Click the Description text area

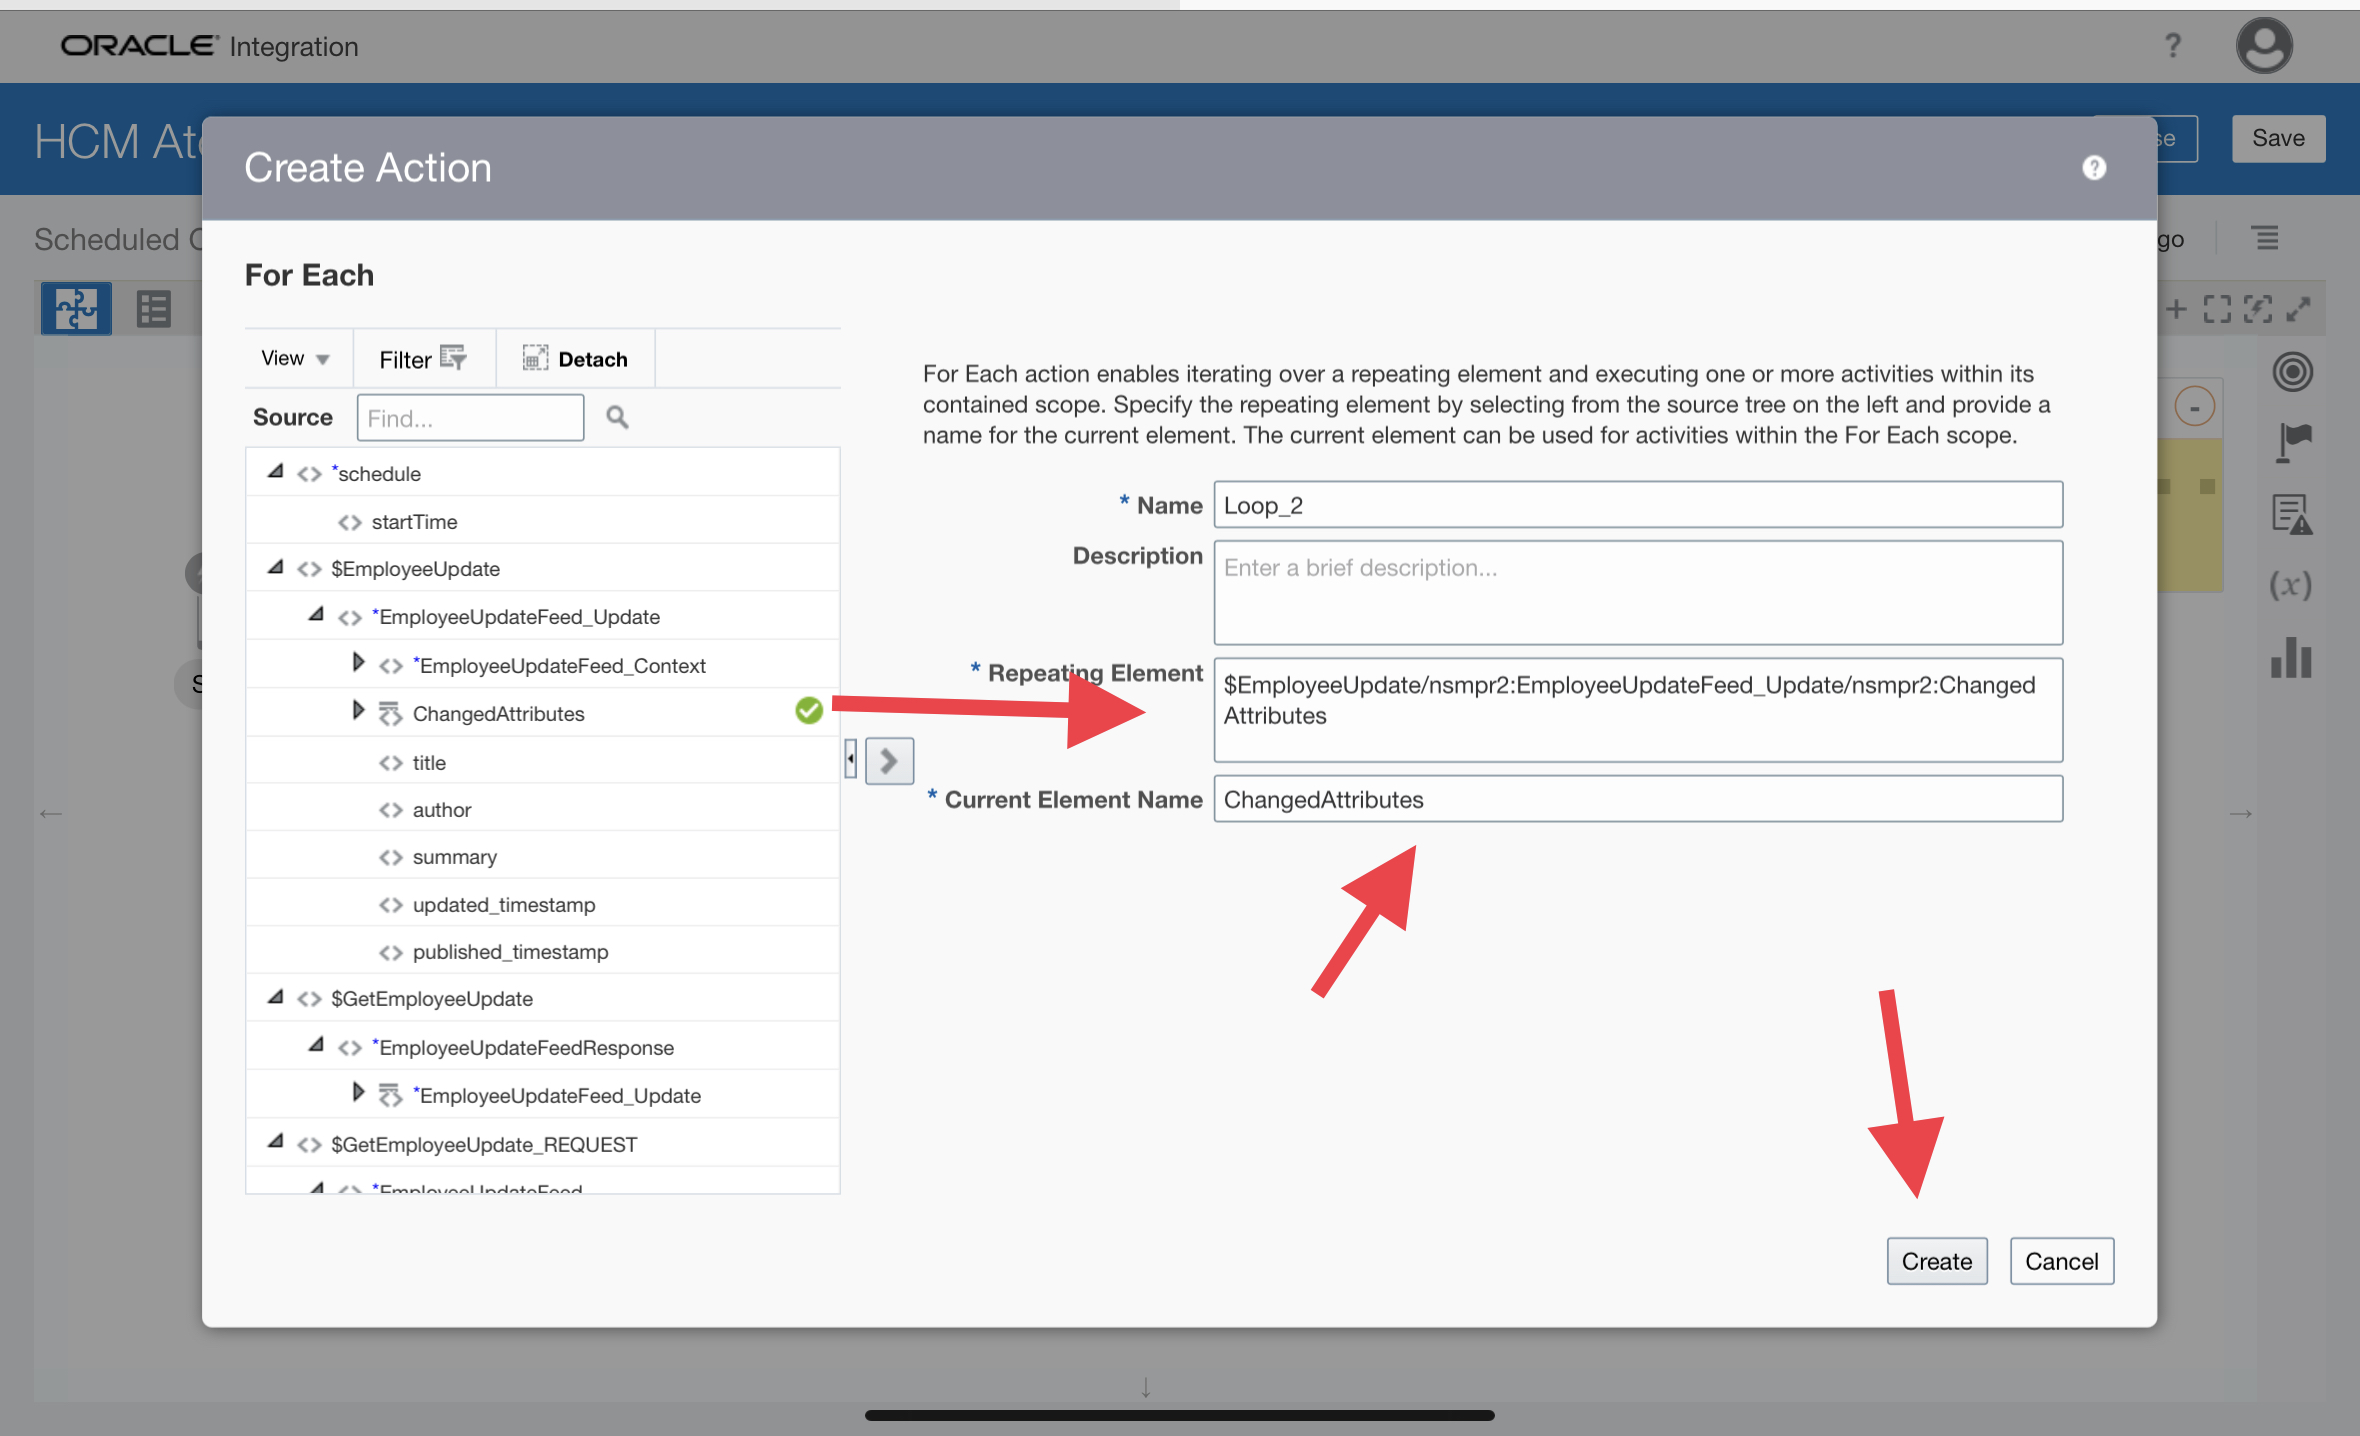pos(1637,593)
